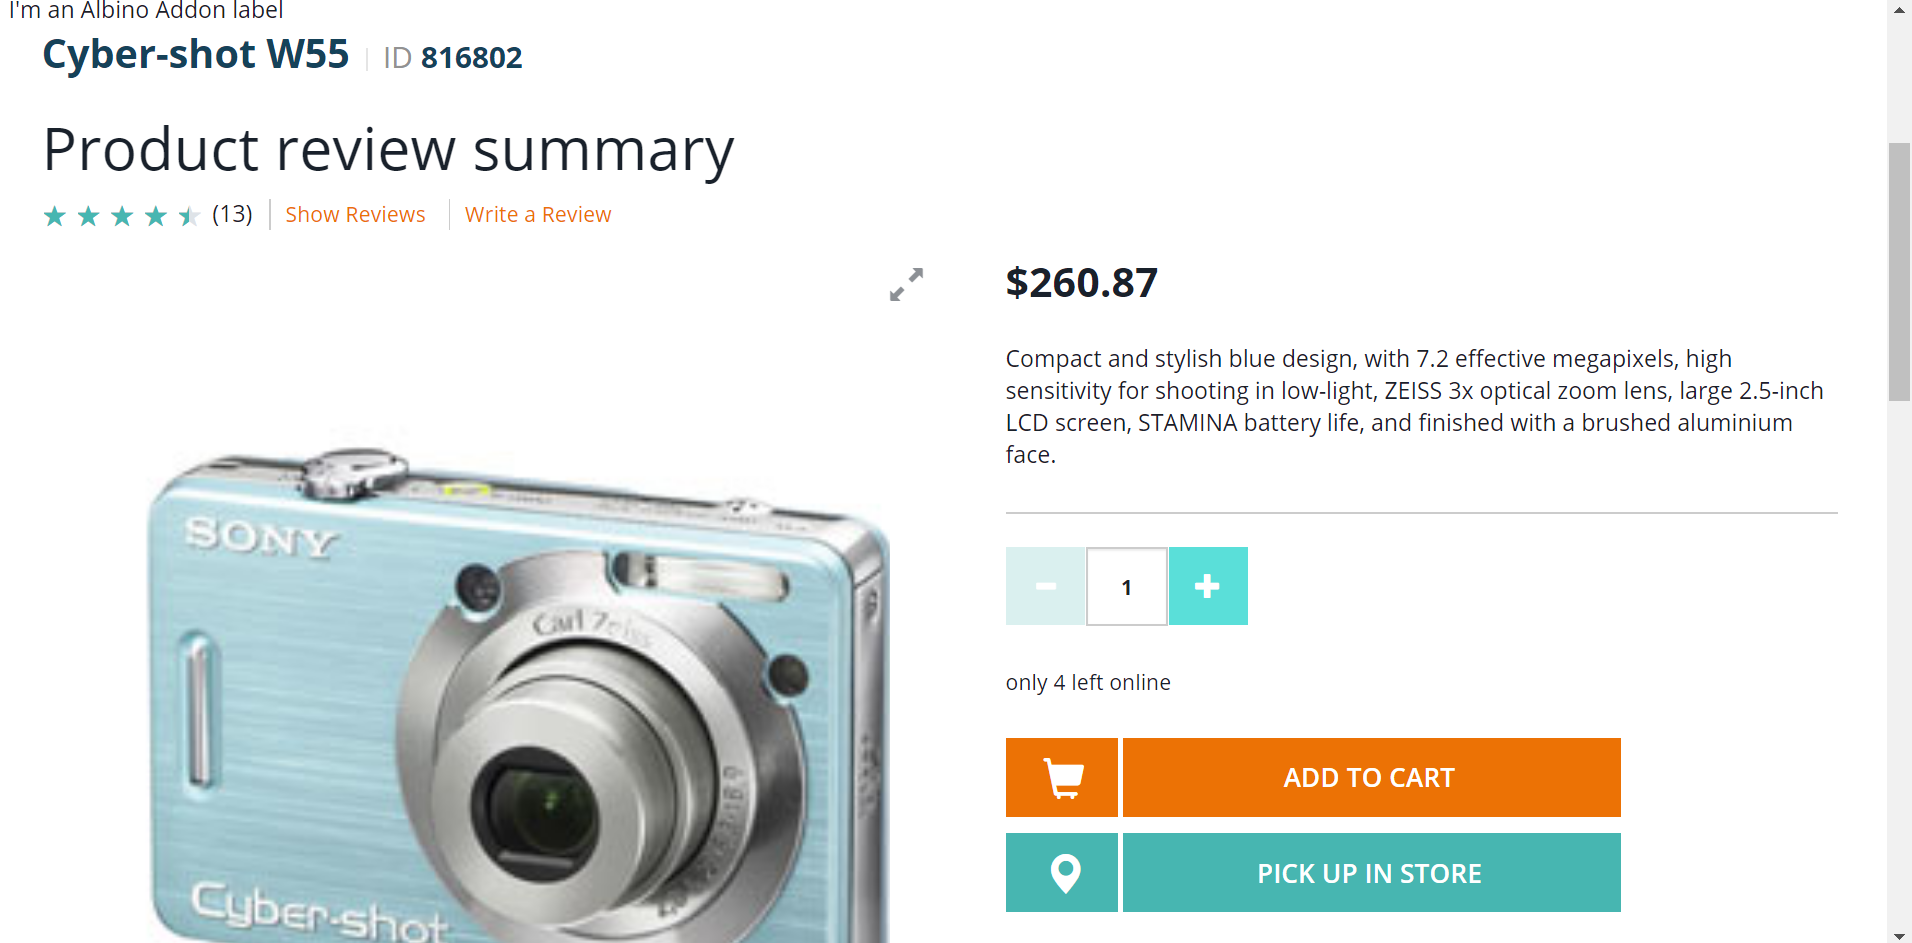Click the half-filled fifth rating star
The width and height of the screenshot is (1912, 943).
[x=189, y=216]
